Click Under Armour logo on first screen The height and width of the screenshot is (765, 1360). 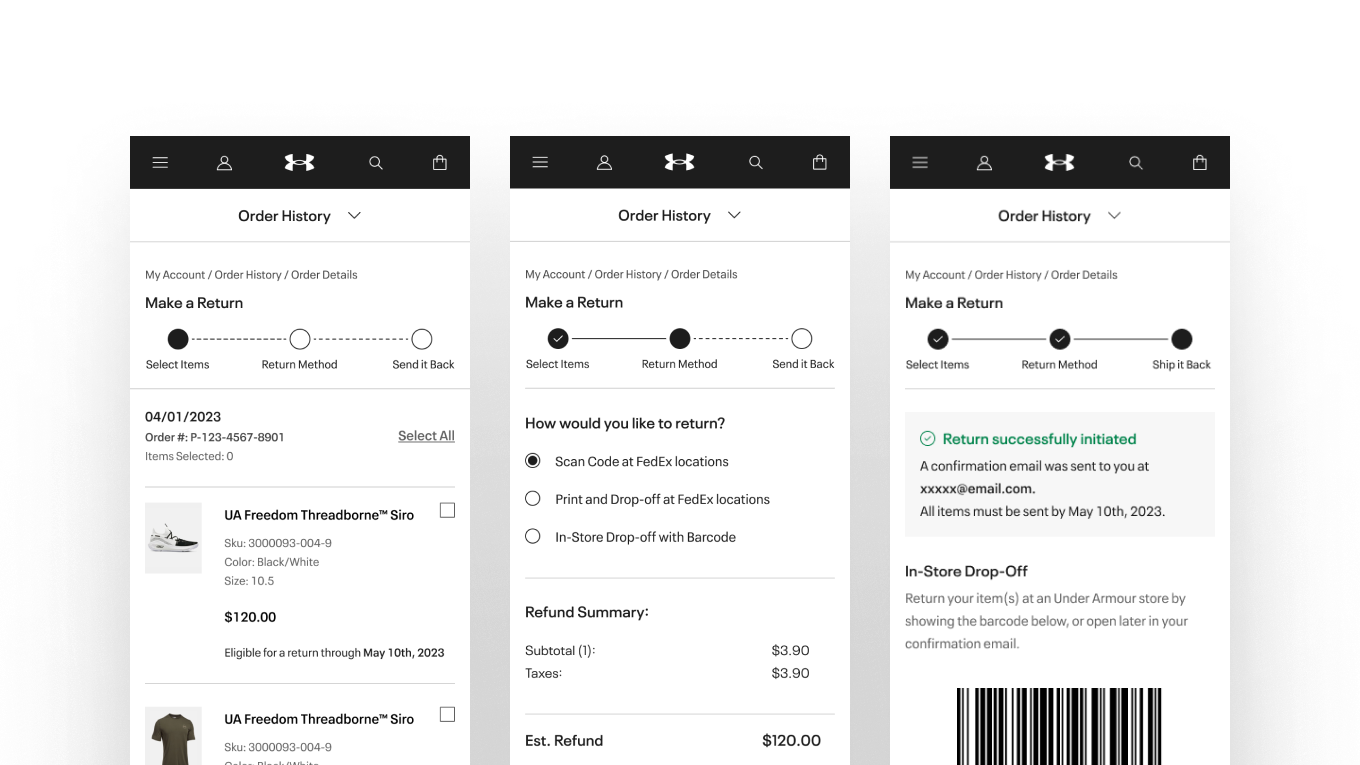299,162
